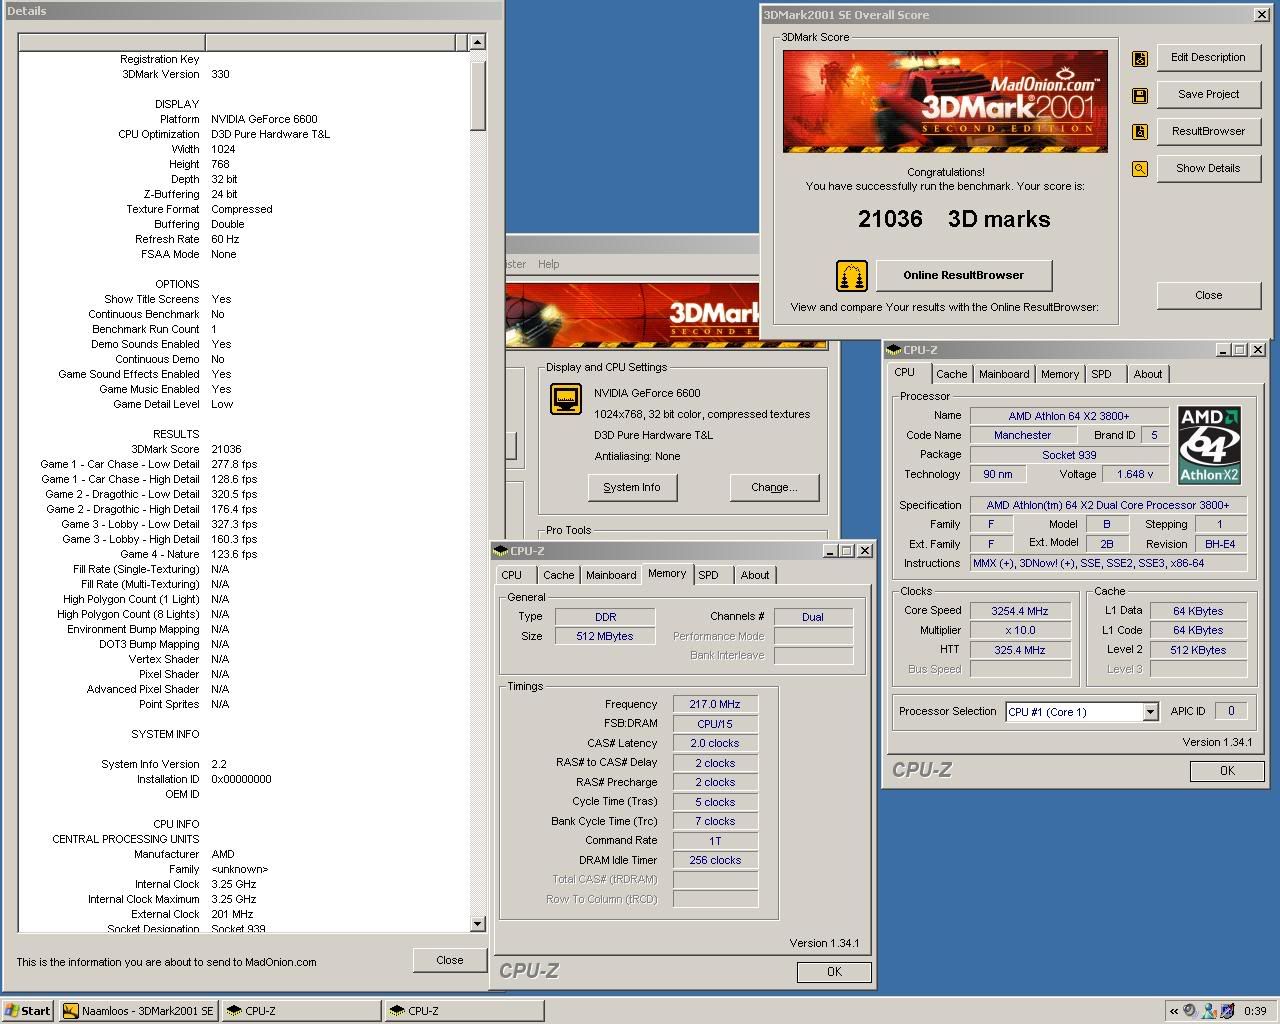The image size is (1280, 1024).
Task: Click the Online ResultBrowser button
Action: 964,275
